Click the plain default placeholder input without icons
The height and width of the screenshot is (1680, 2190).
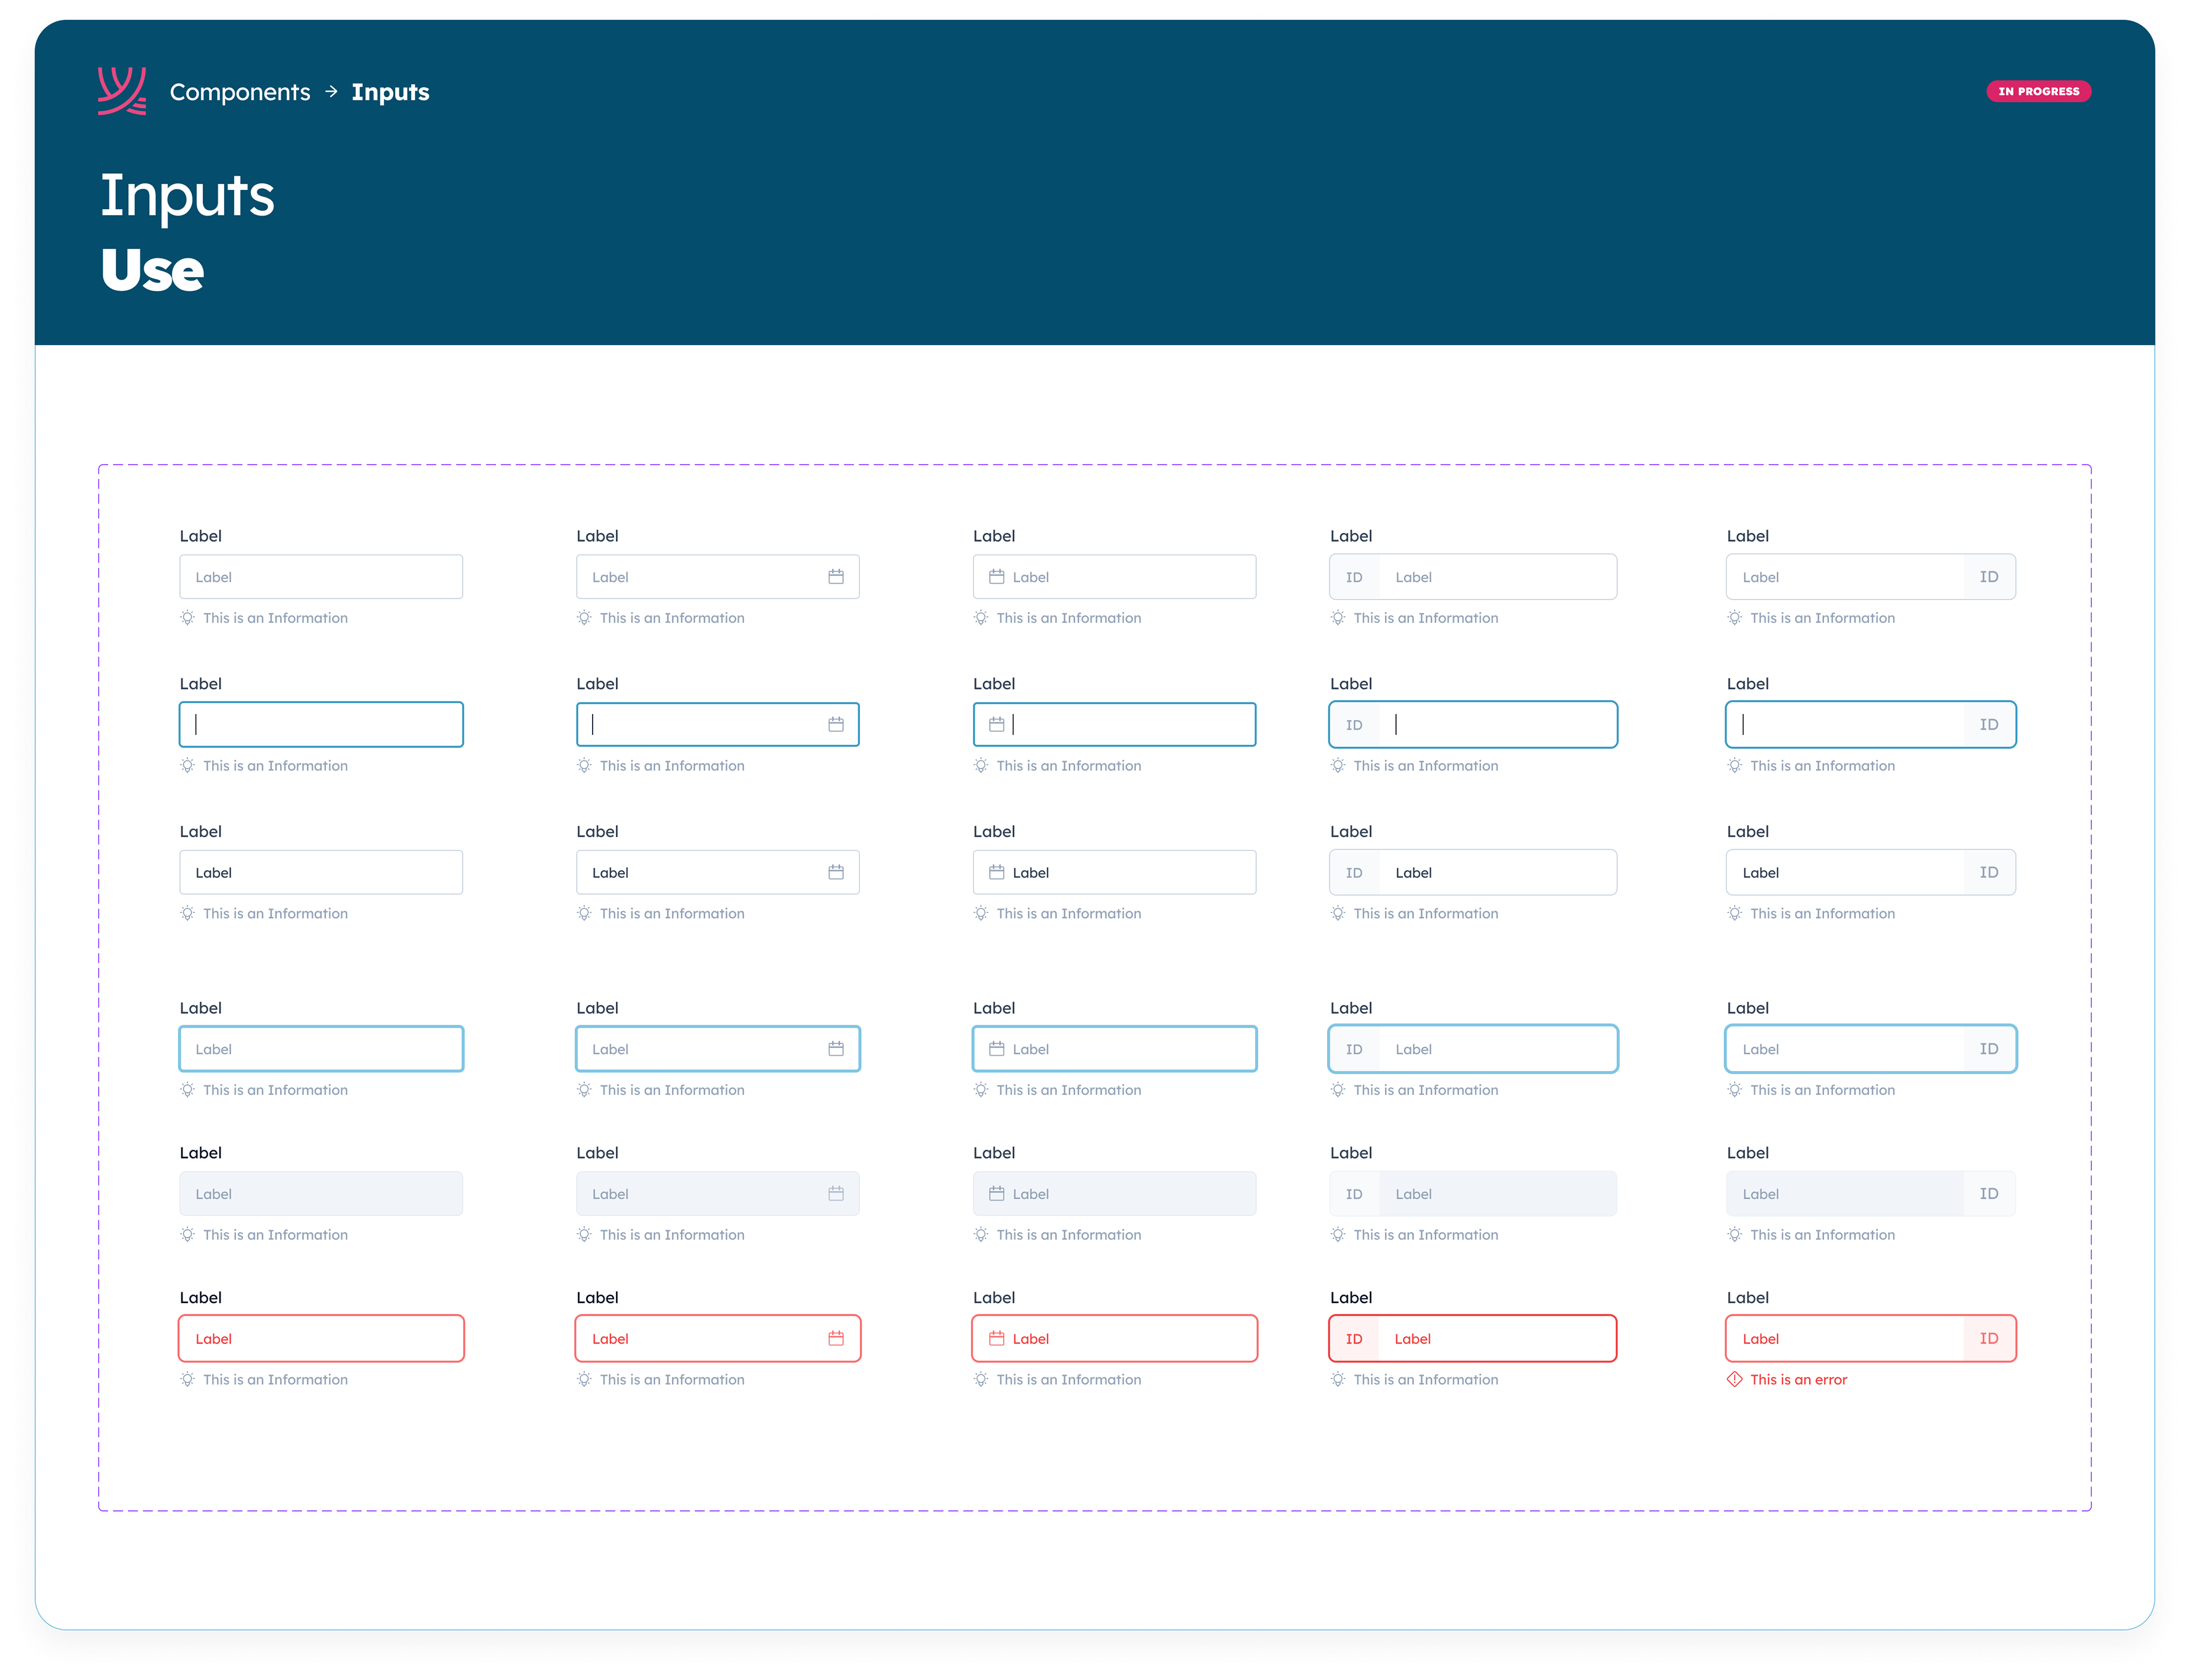pos(321,577)
